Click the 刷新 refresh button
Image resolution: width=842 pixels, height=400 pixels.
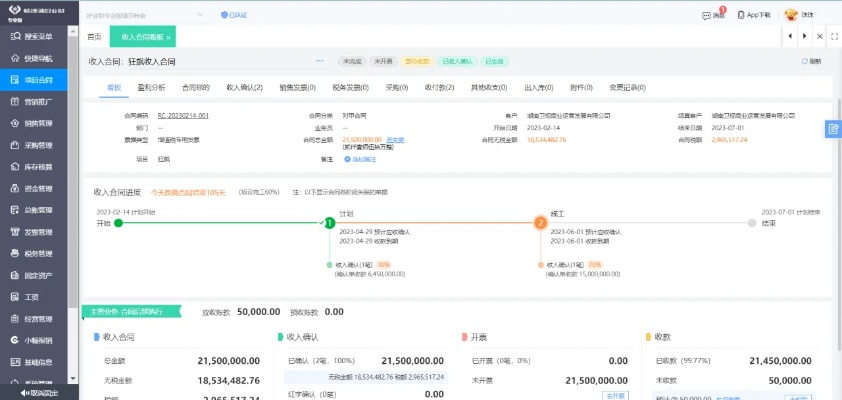tap(811, 62)
